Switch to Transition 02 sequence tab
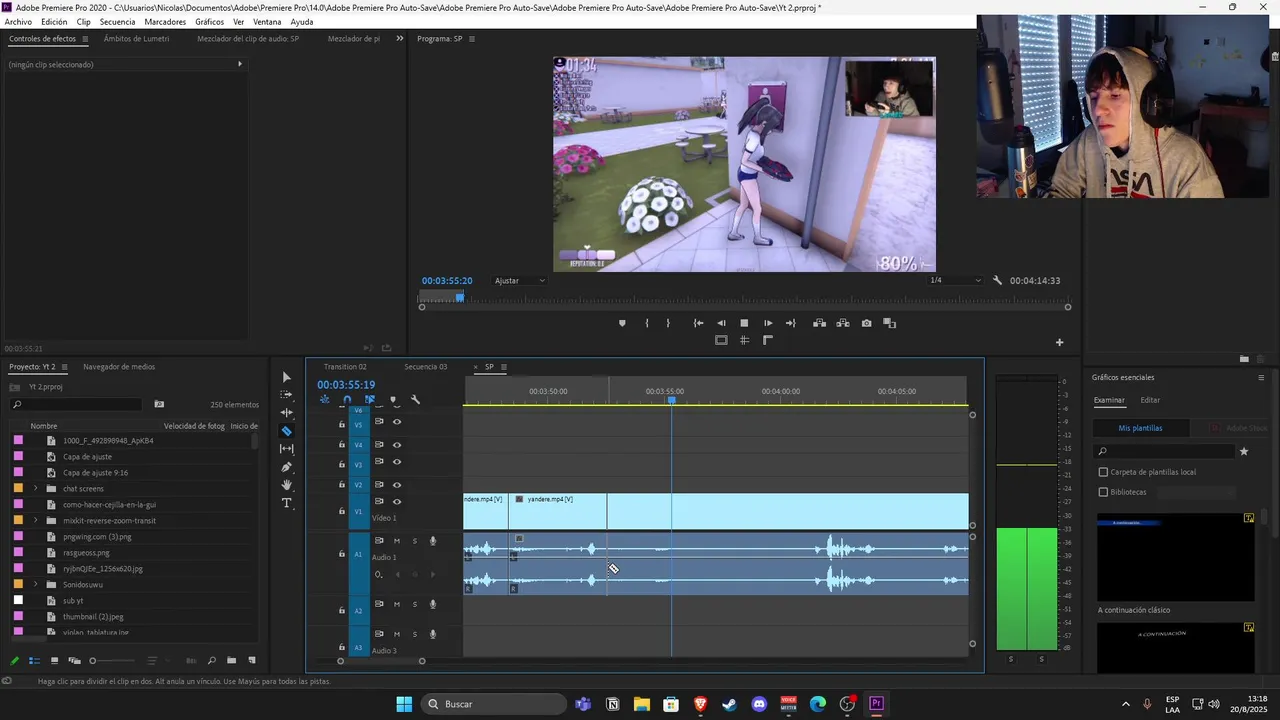This screenshot has height=720, width=1280. point(345,367)
